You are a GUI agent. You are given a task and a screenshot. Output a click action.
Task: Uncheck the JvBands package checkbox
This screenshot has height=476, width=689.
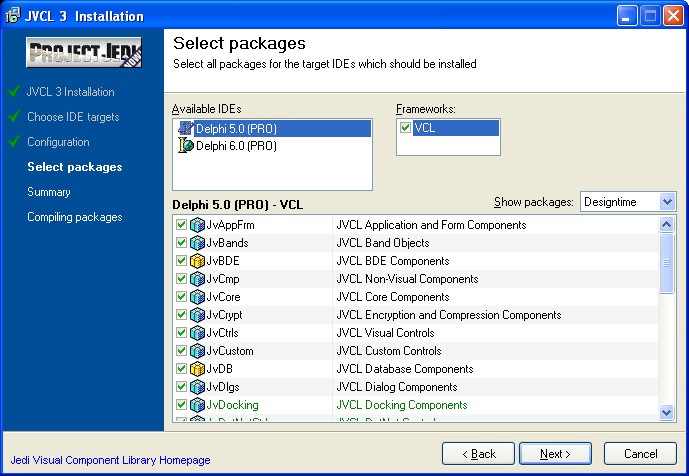coord(181,243)
